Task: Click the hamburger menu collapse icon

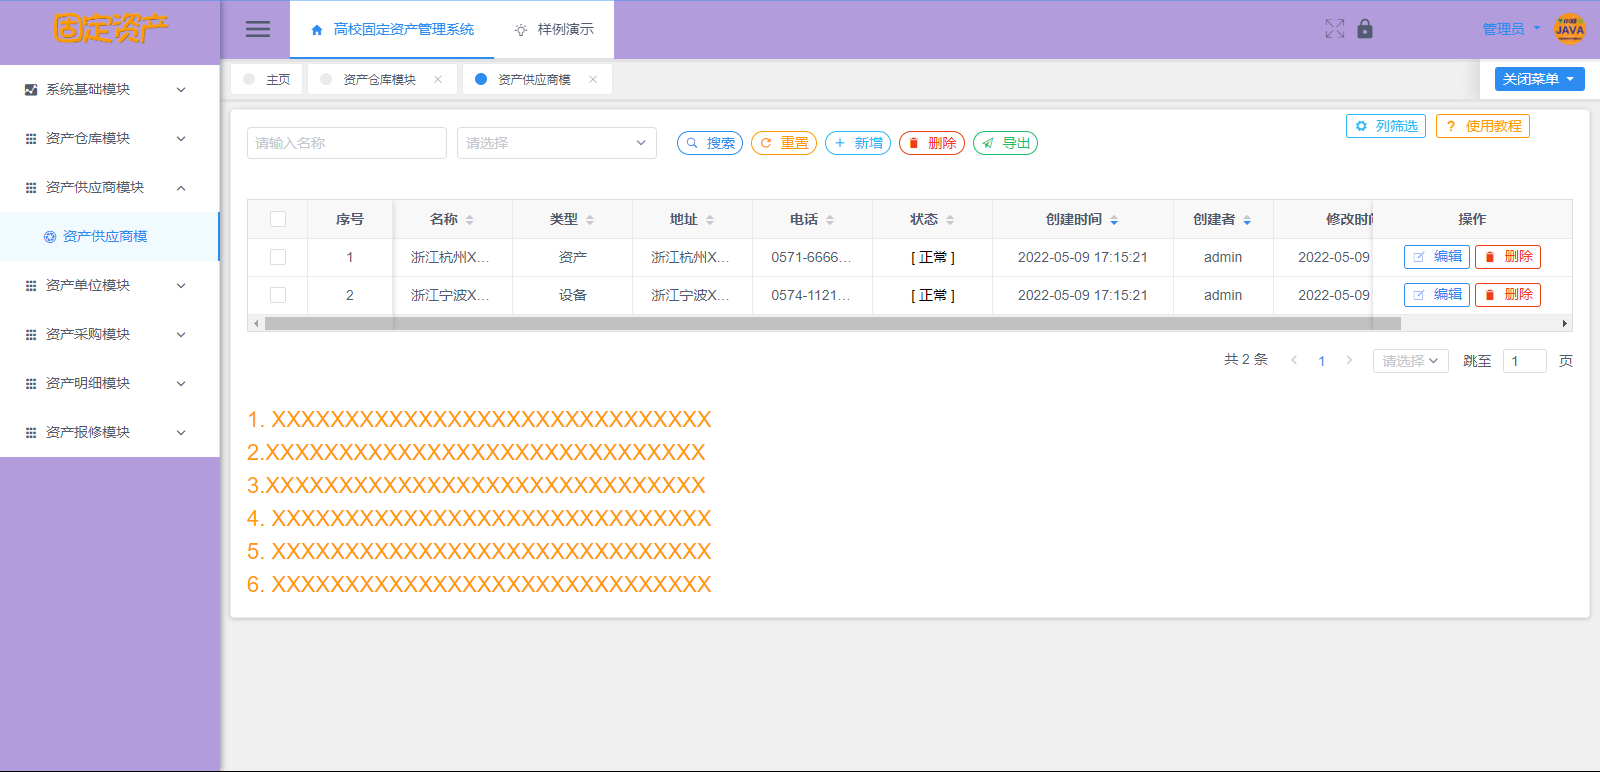Action: pyautogui.click(x=258, y=29)
